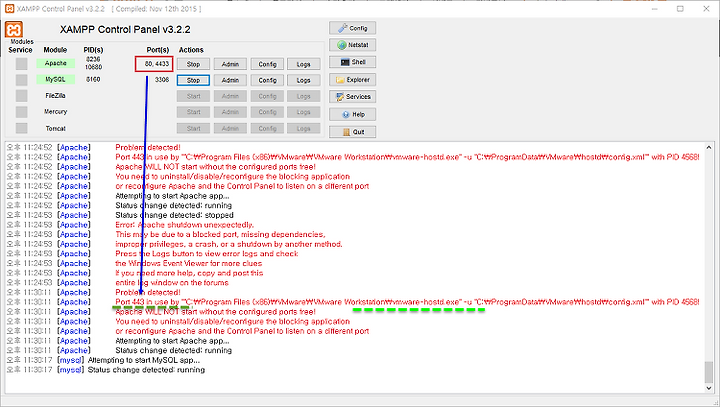Viewport: 720px width, 407px height.
Task: Click the PID(s) column header
Action: pos(93,50)
